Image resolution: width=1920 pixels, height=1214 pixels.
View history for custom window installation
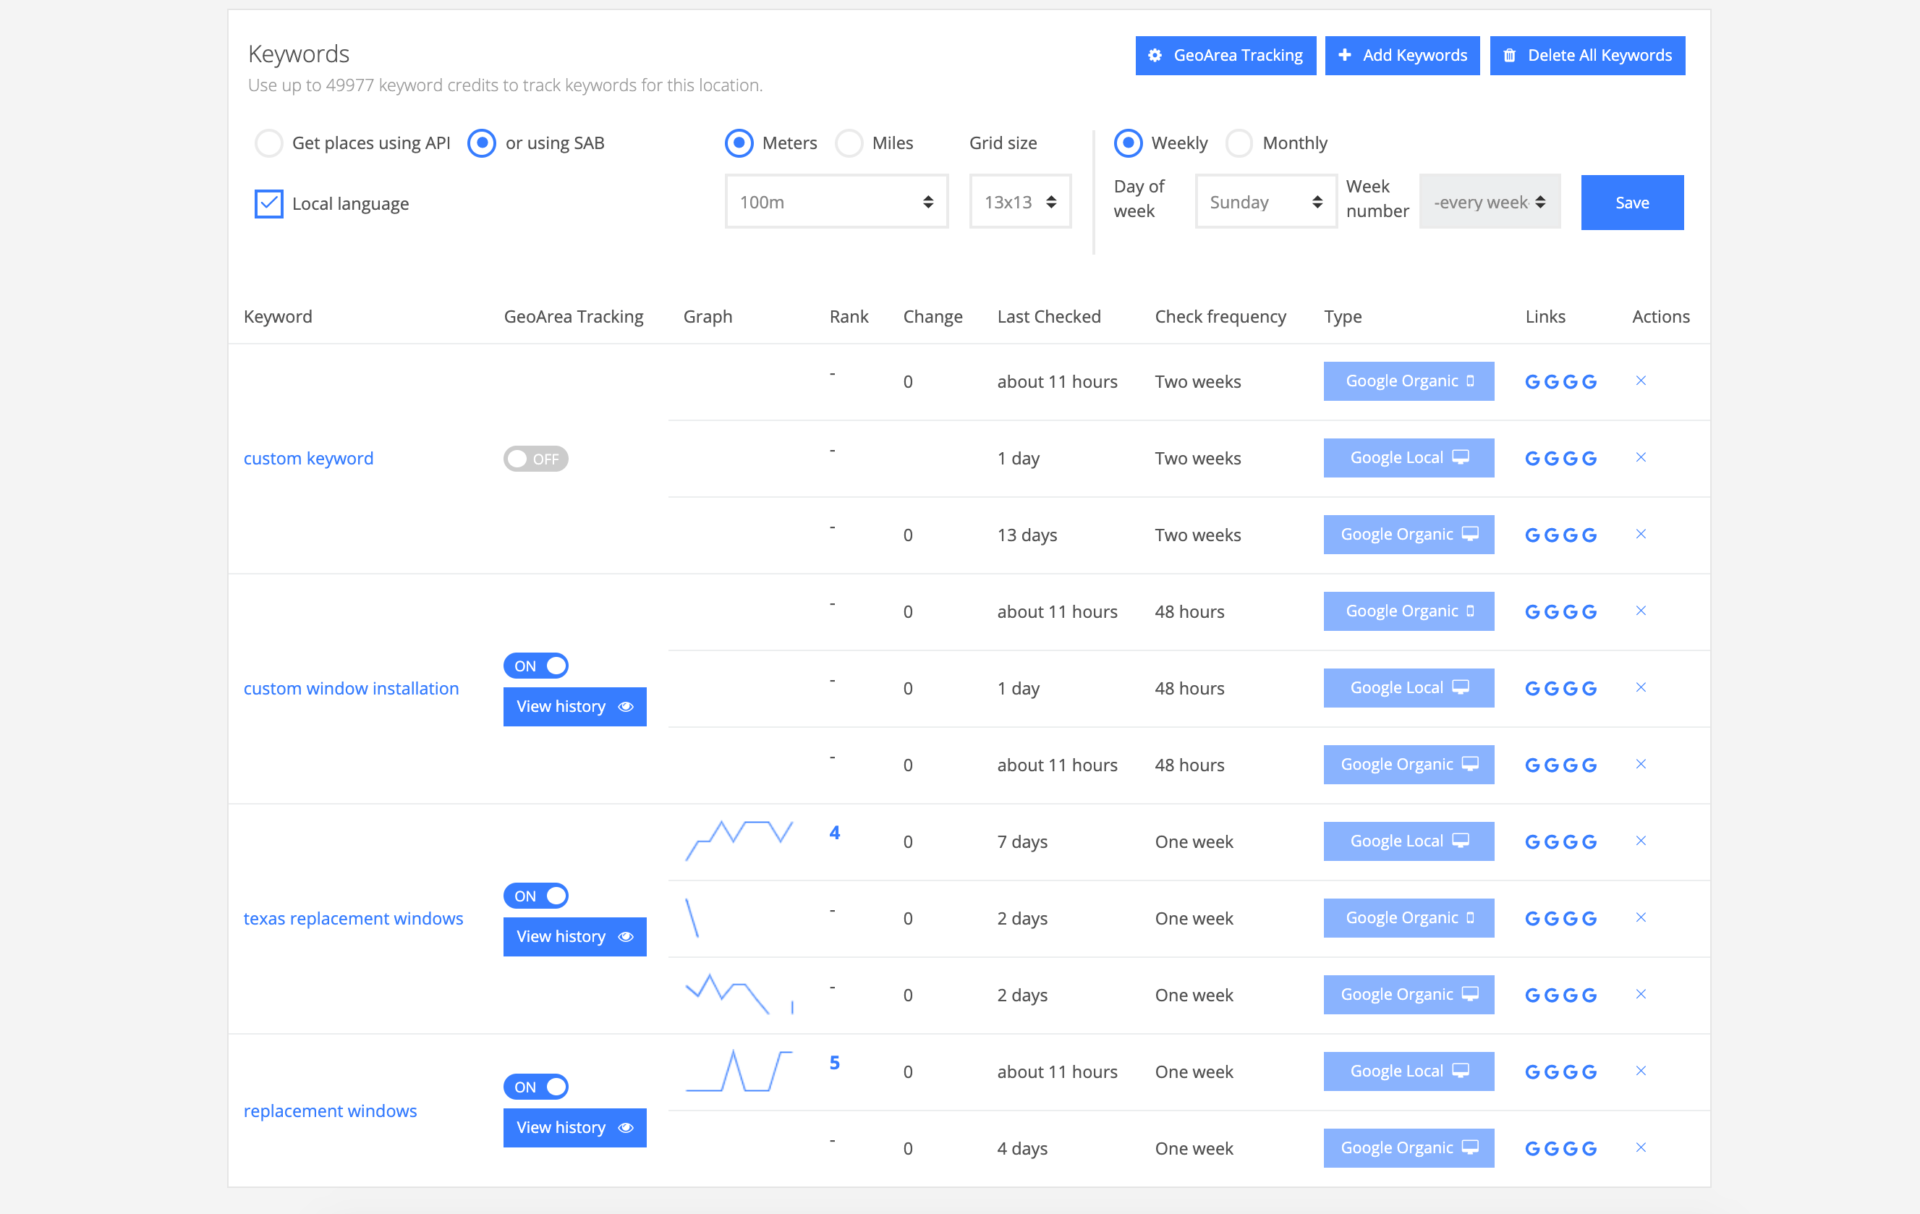pos(574,707)
